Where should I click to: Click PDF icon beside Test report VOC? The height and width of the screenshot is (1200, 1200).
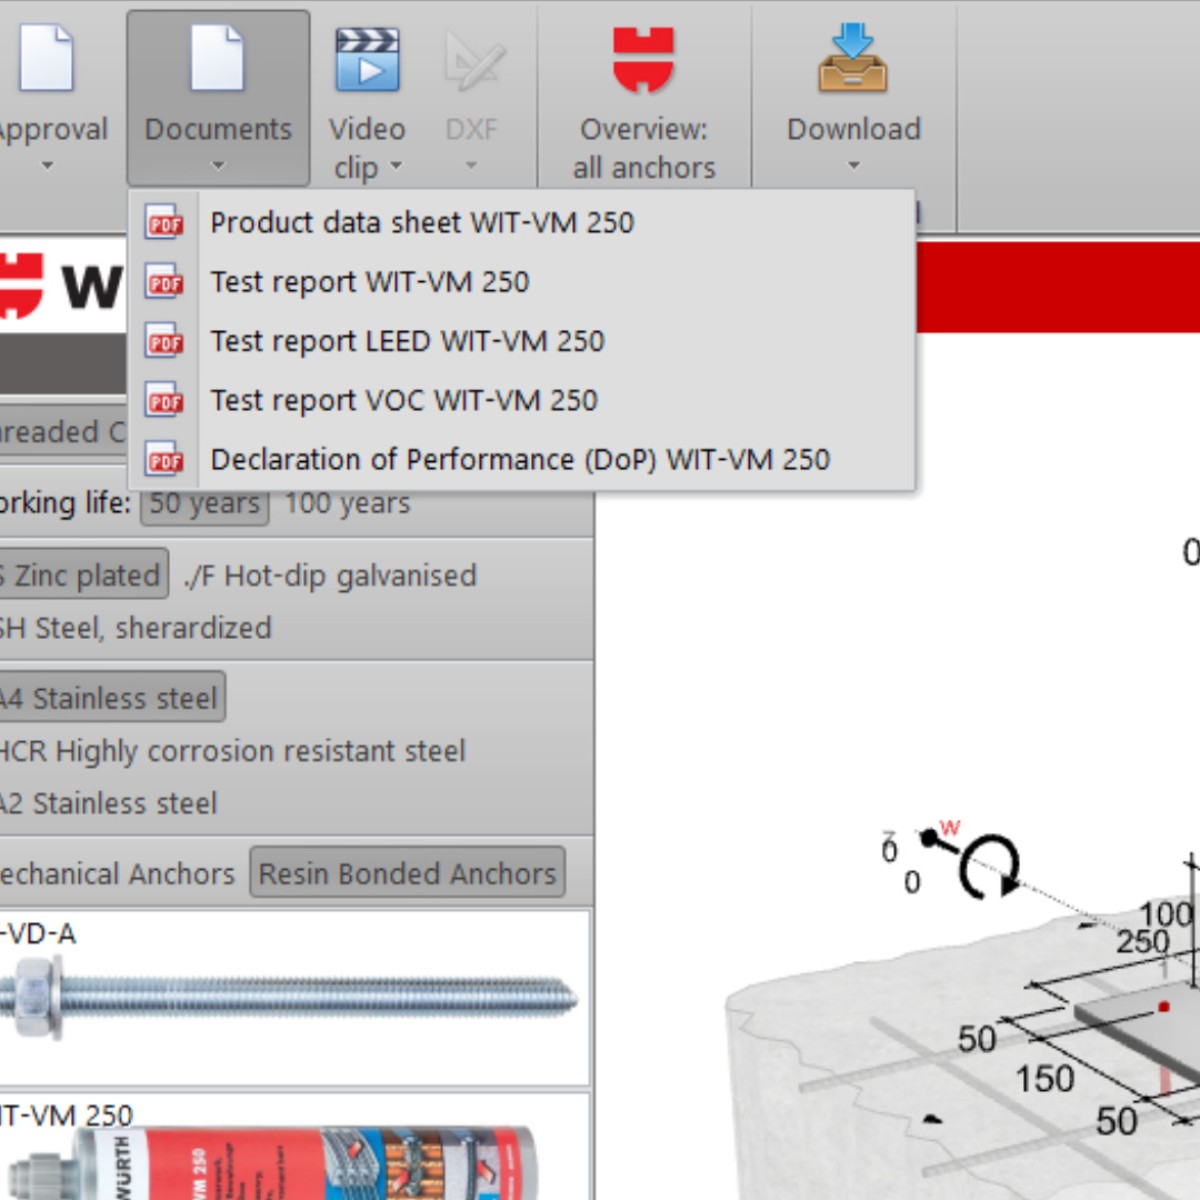(165, 400)
